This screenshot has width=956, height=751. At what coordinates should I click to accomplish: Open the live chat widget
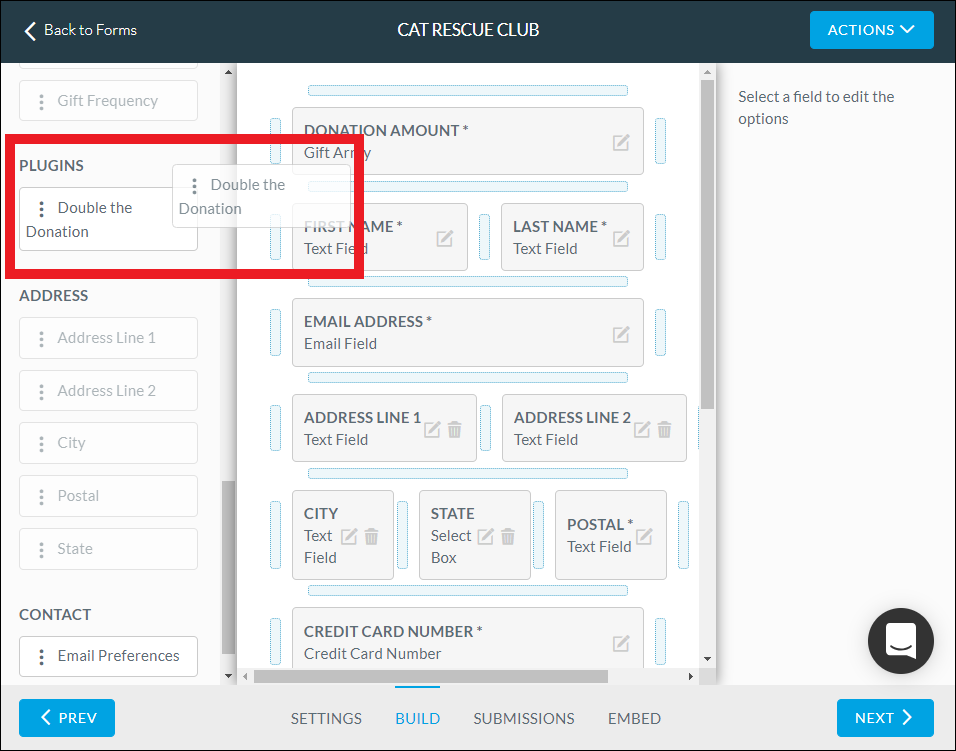[901, 641]
